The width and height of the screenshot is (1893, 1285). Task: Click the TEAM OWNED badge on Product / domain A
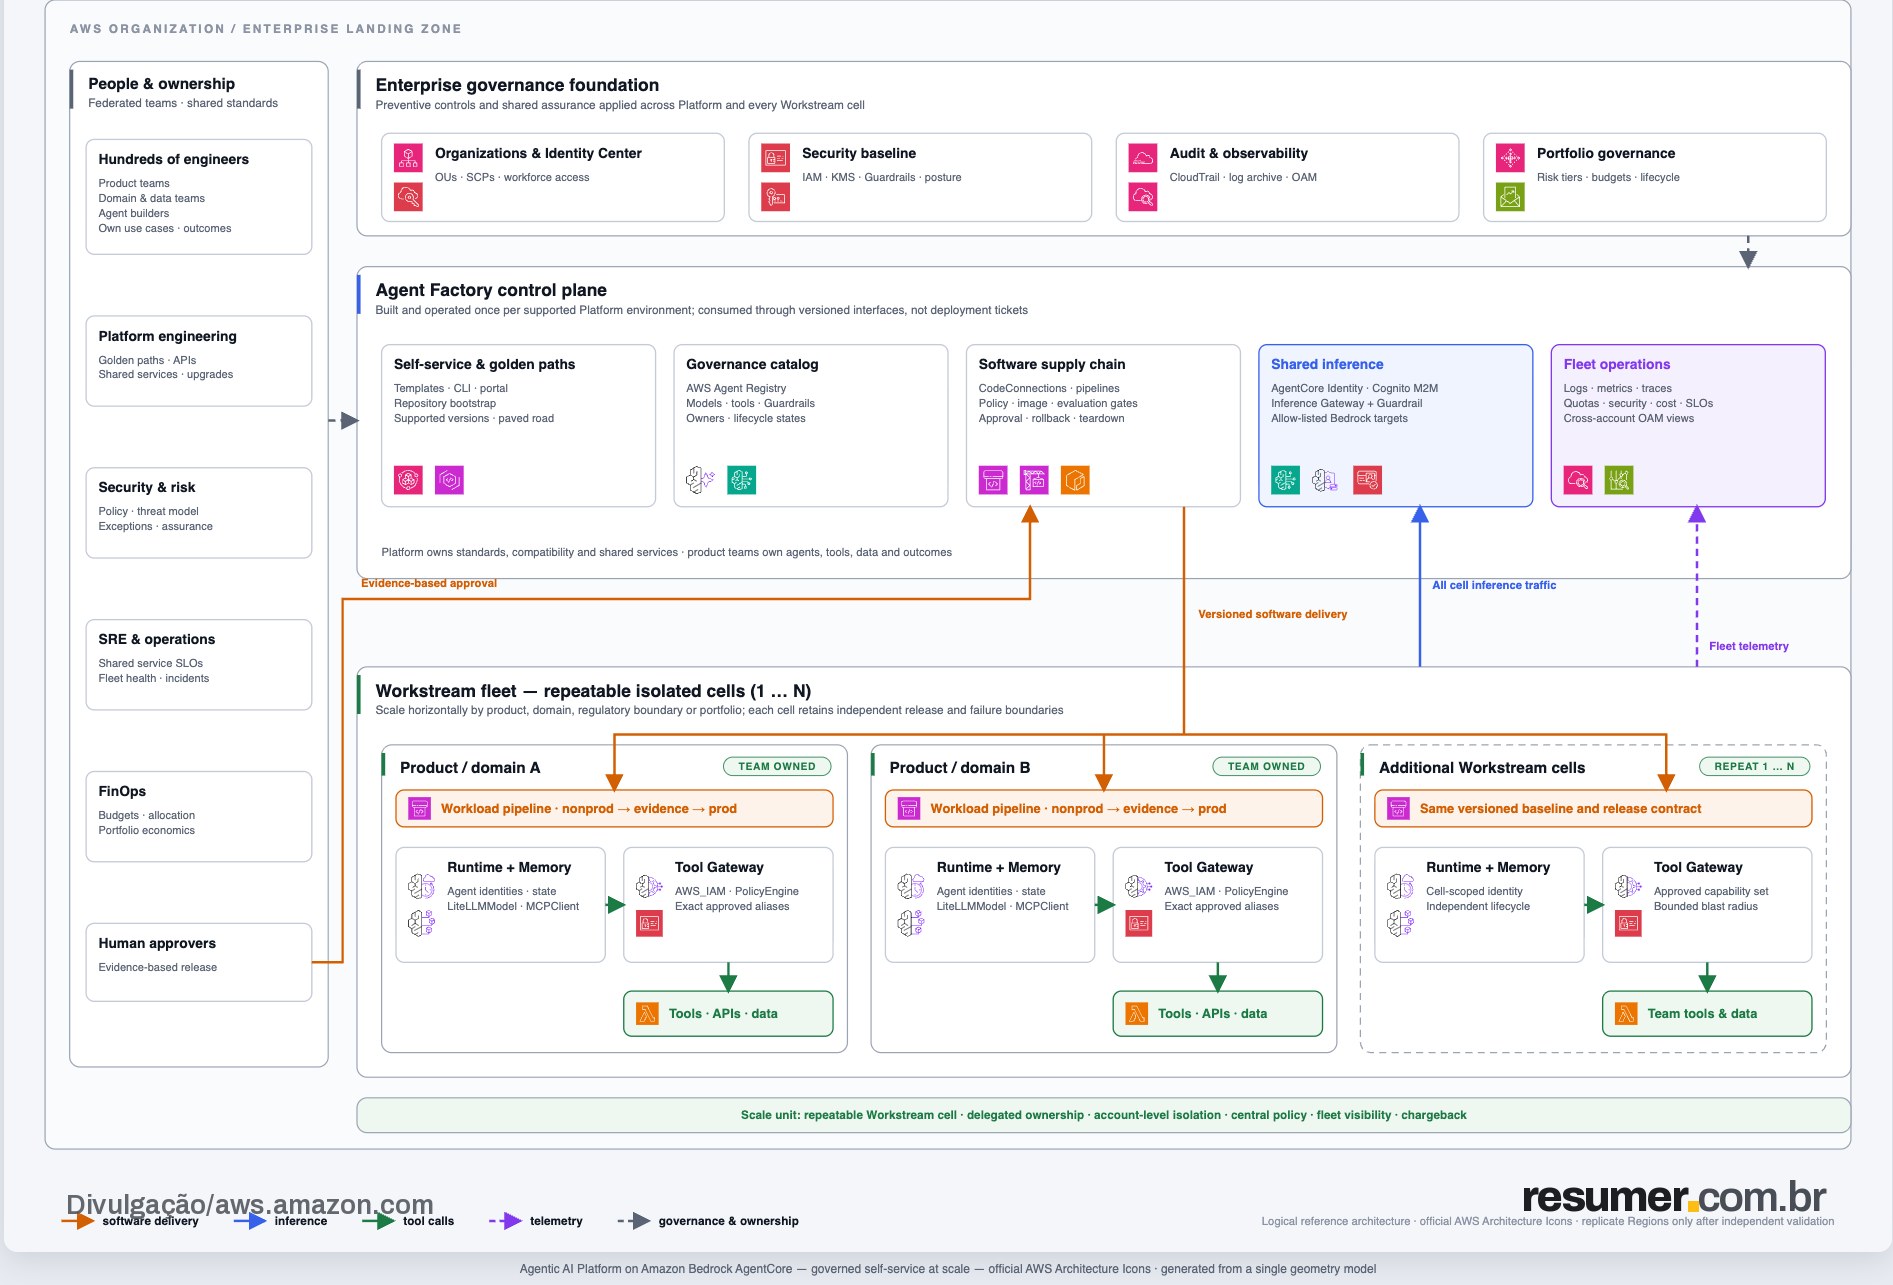pyautogui.click(x=777, y=767)
